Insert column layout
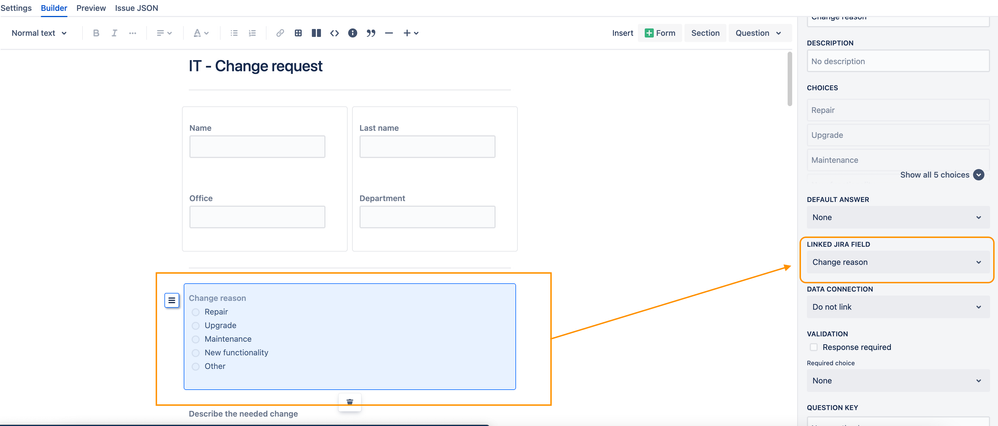 316,33
